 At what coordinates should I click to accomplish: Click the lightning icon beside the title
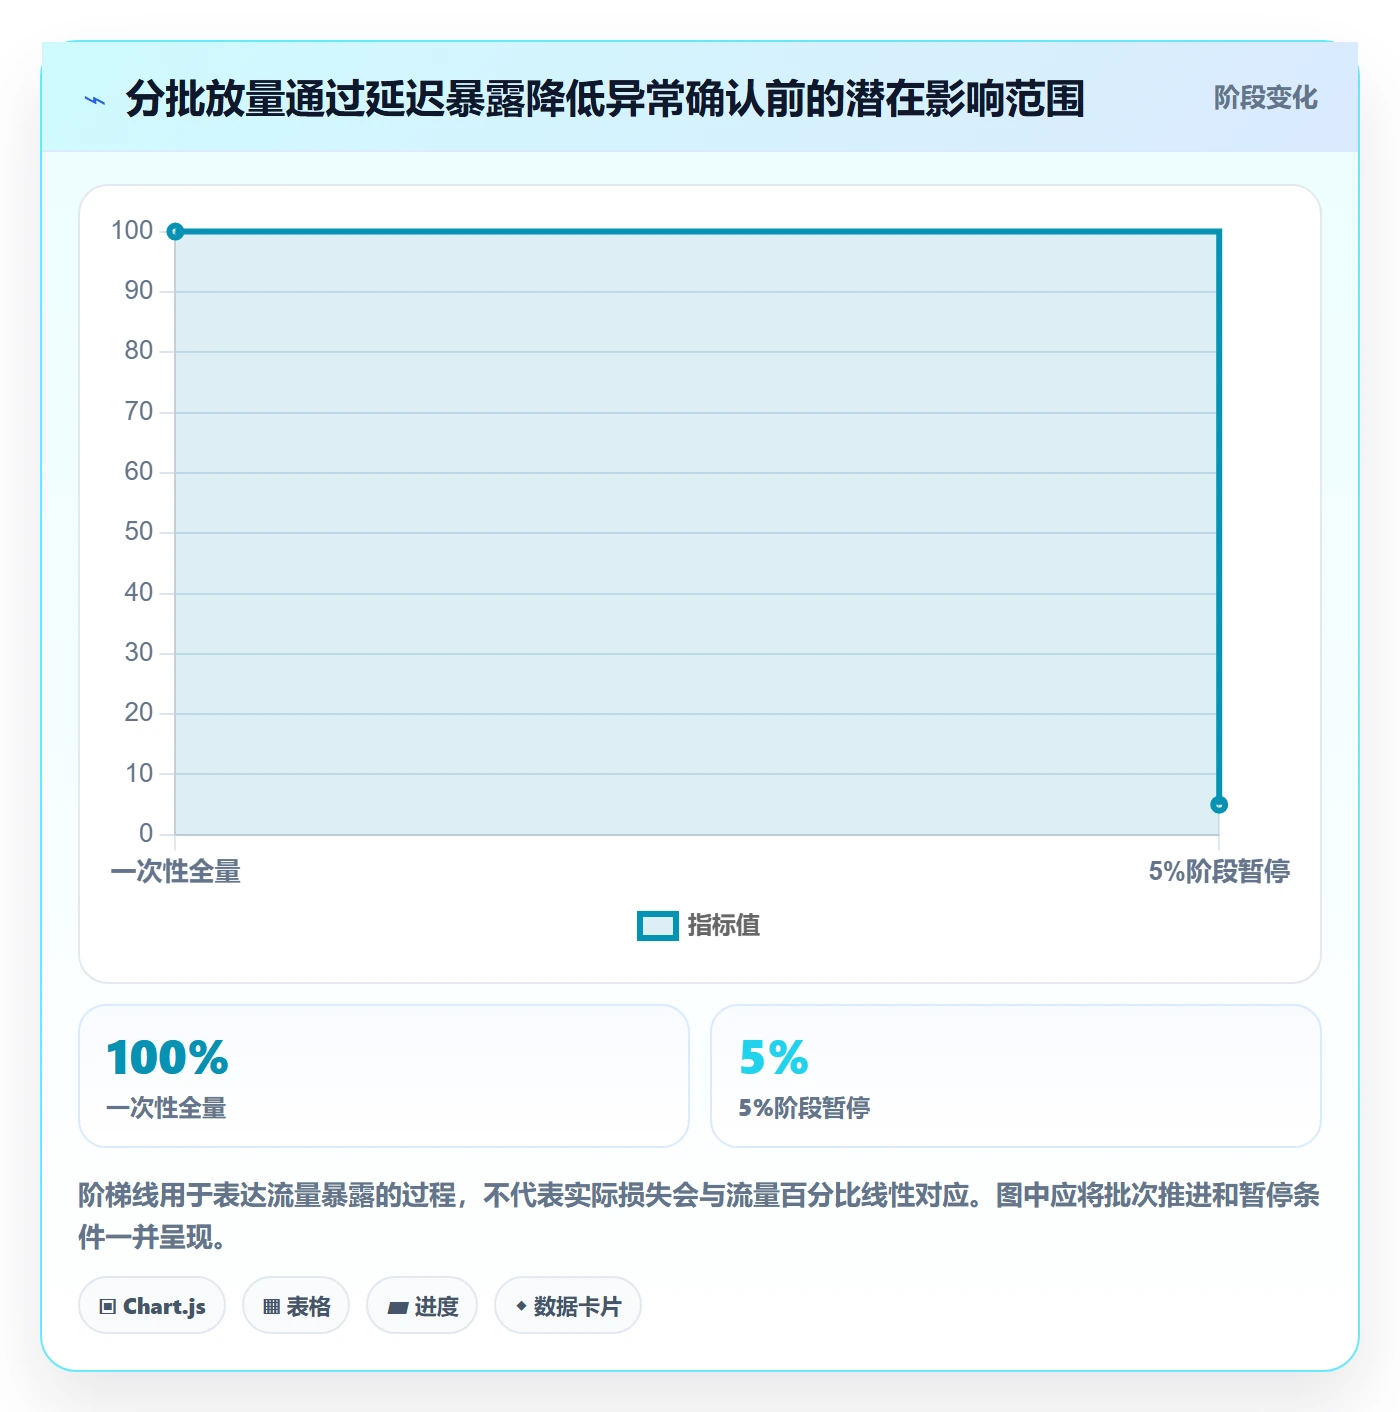tap(95, 100)
